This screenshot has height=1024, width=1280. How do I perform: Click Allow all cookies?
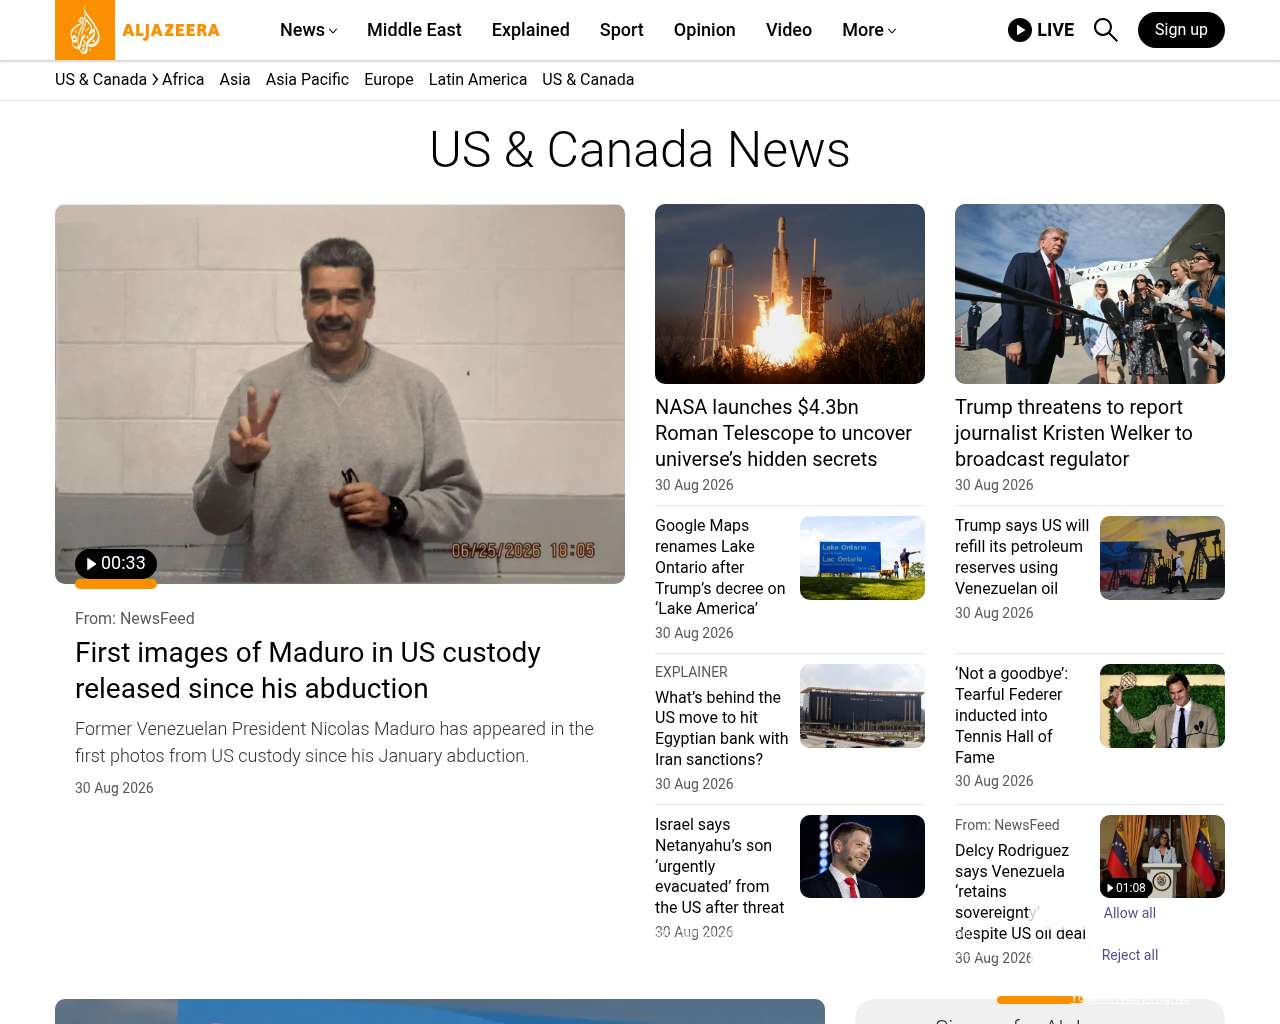1130,913
